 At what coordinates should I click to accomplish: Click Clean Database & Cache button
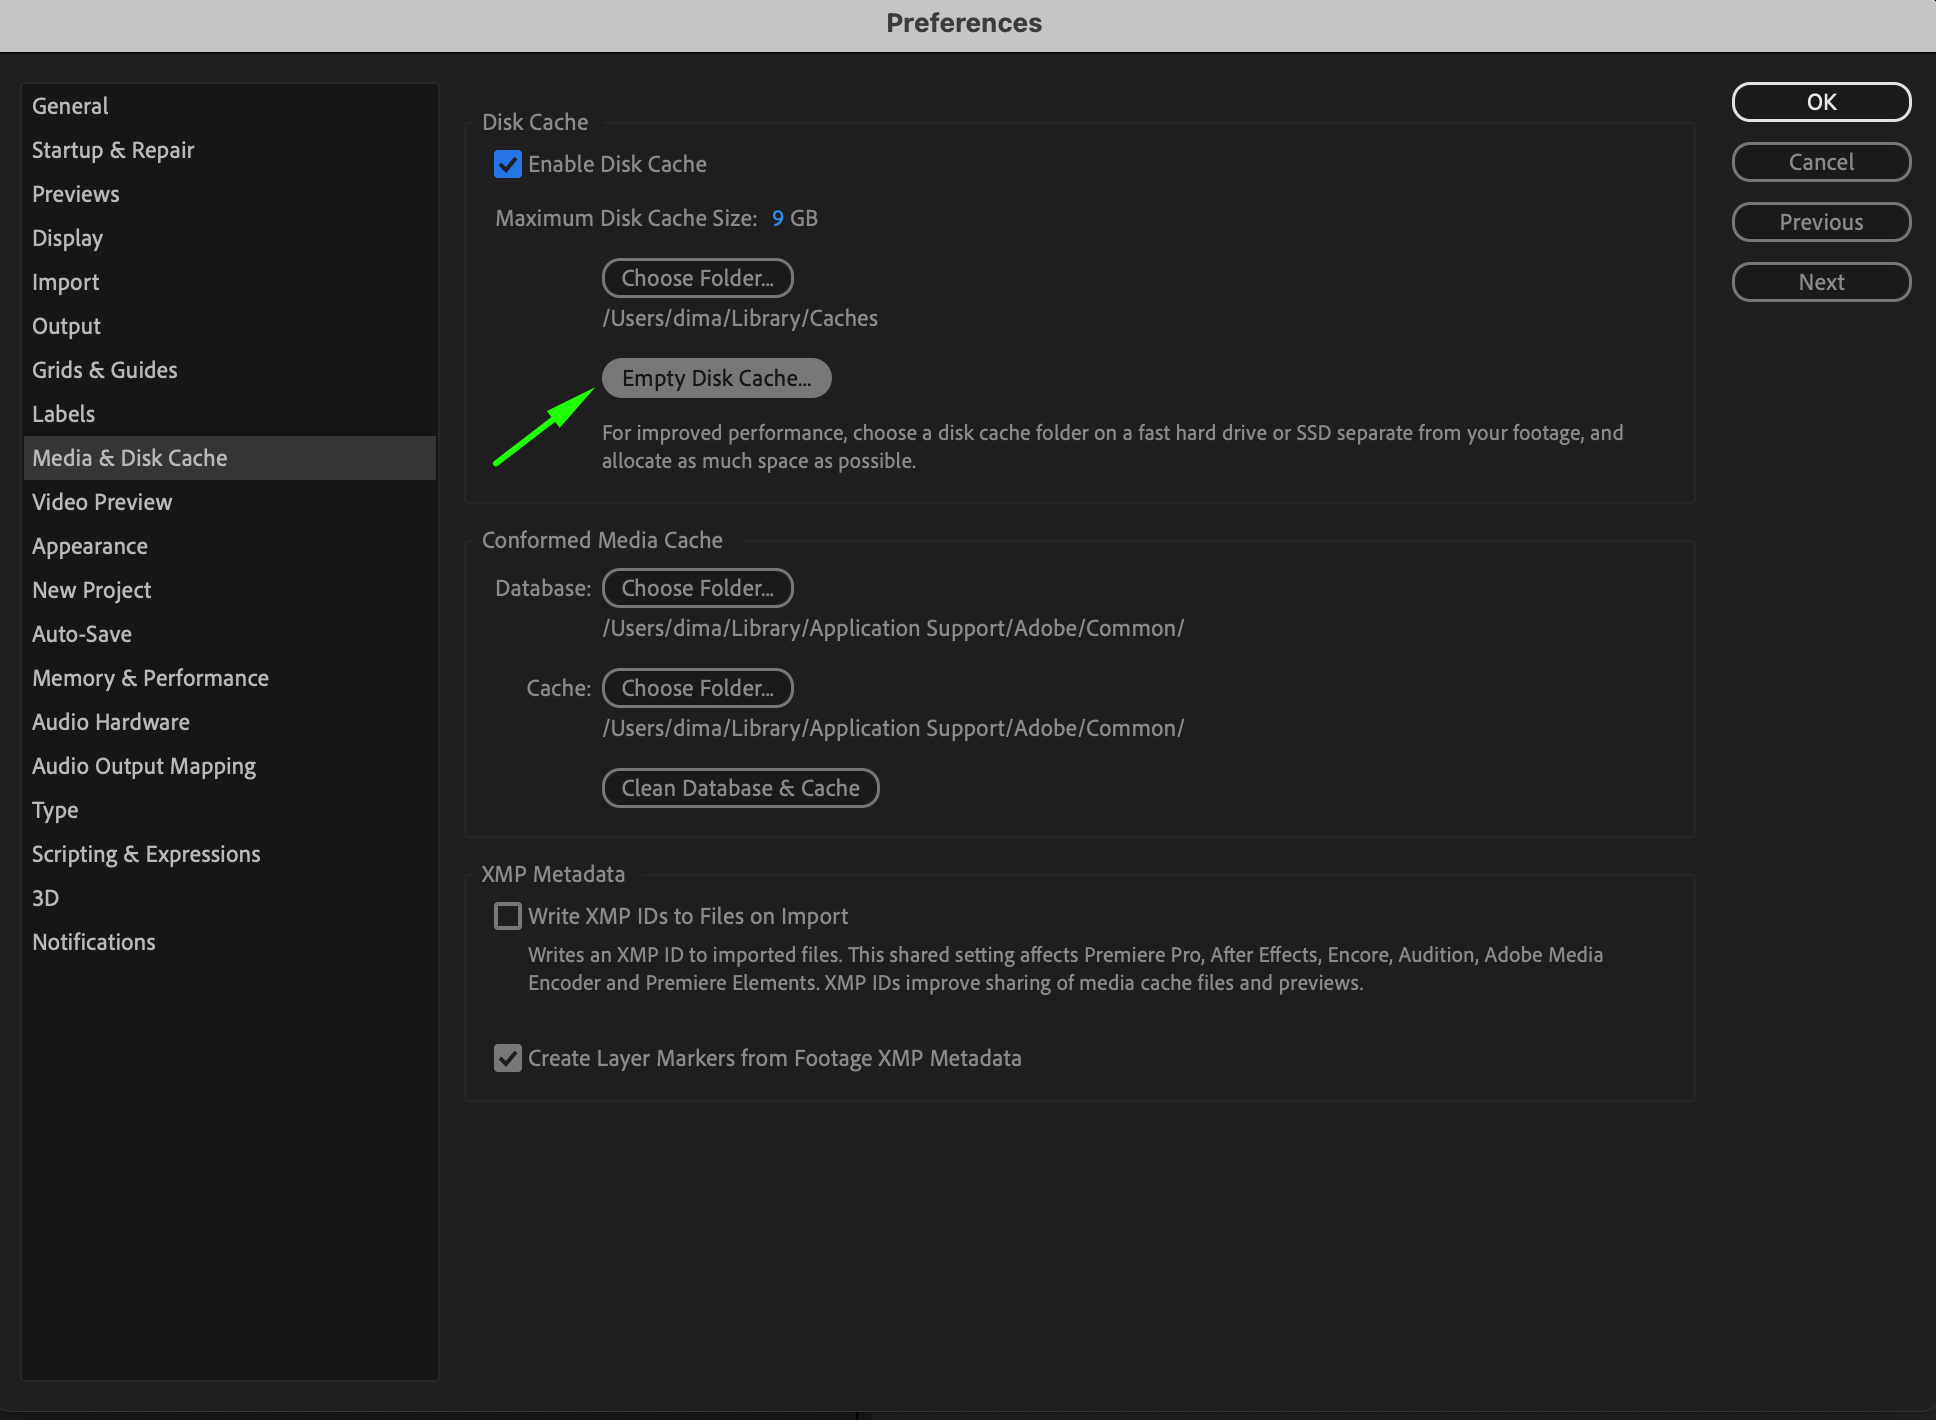[740, 788]
